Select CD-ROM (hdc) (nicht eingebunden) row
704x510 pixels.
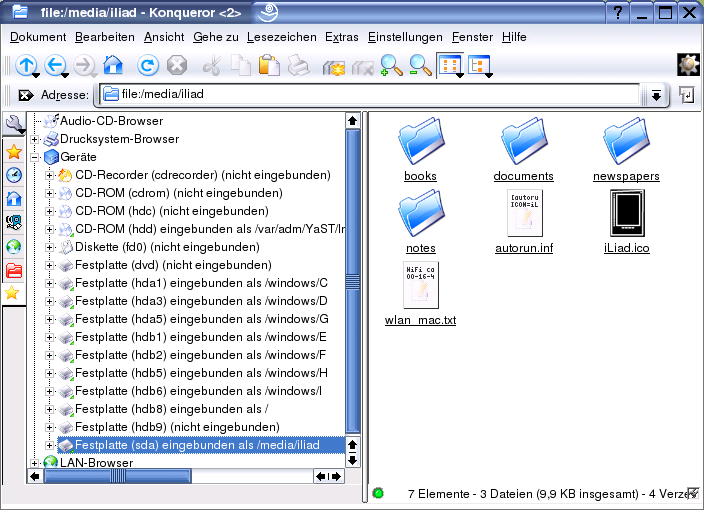click(x=172, y=211)
